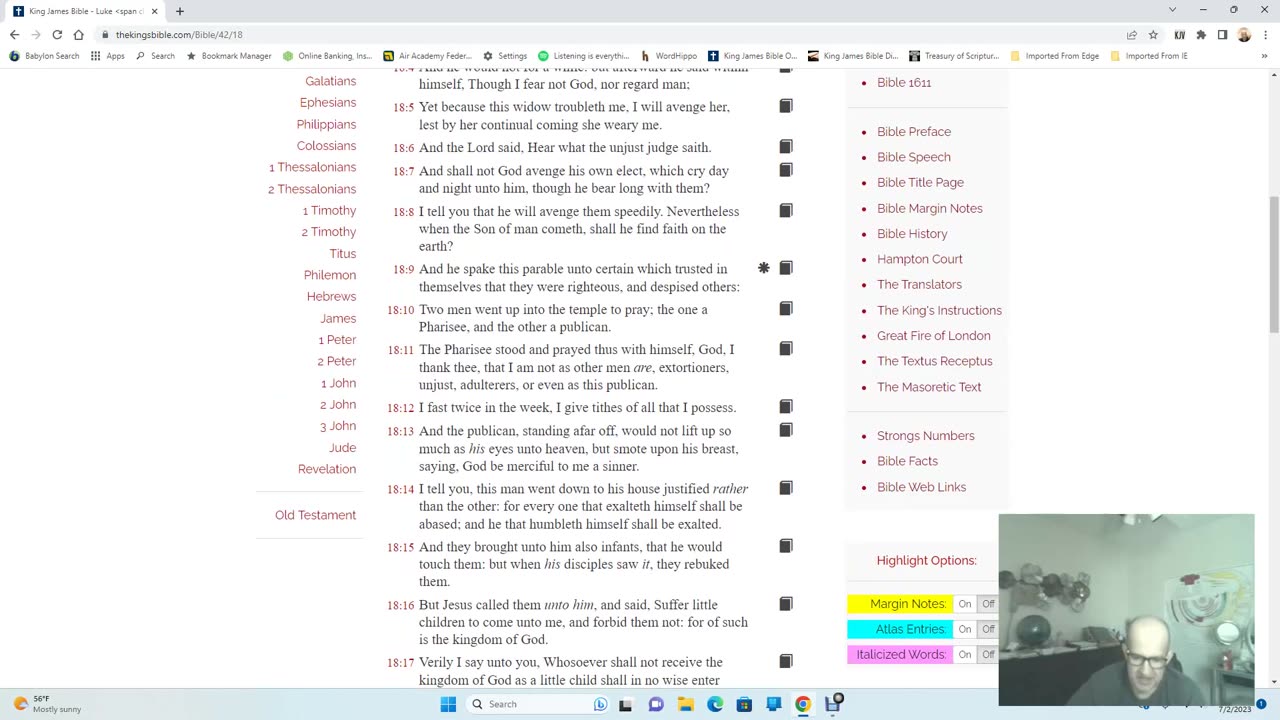
Task: Bookmark this page with the star icon
Action: tap(1153, 34)
